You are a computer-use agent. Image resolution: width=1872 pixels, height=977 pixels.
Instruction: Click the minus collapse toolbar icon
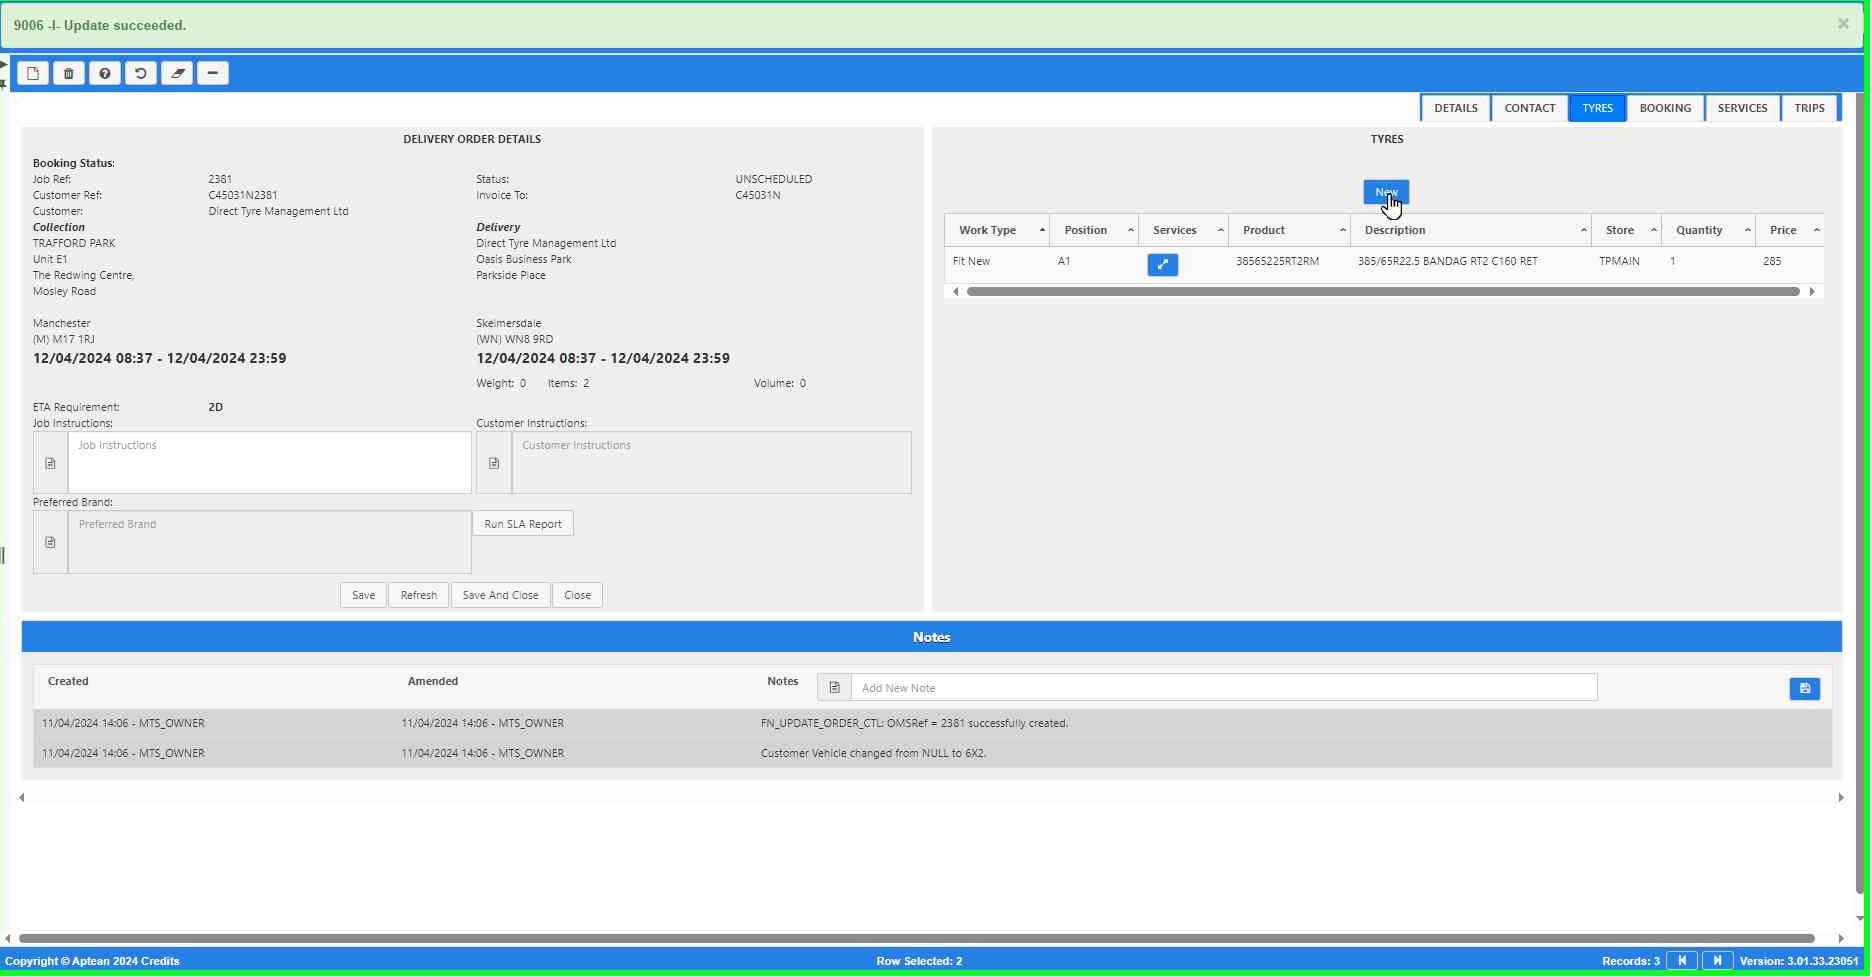(213, 73)
